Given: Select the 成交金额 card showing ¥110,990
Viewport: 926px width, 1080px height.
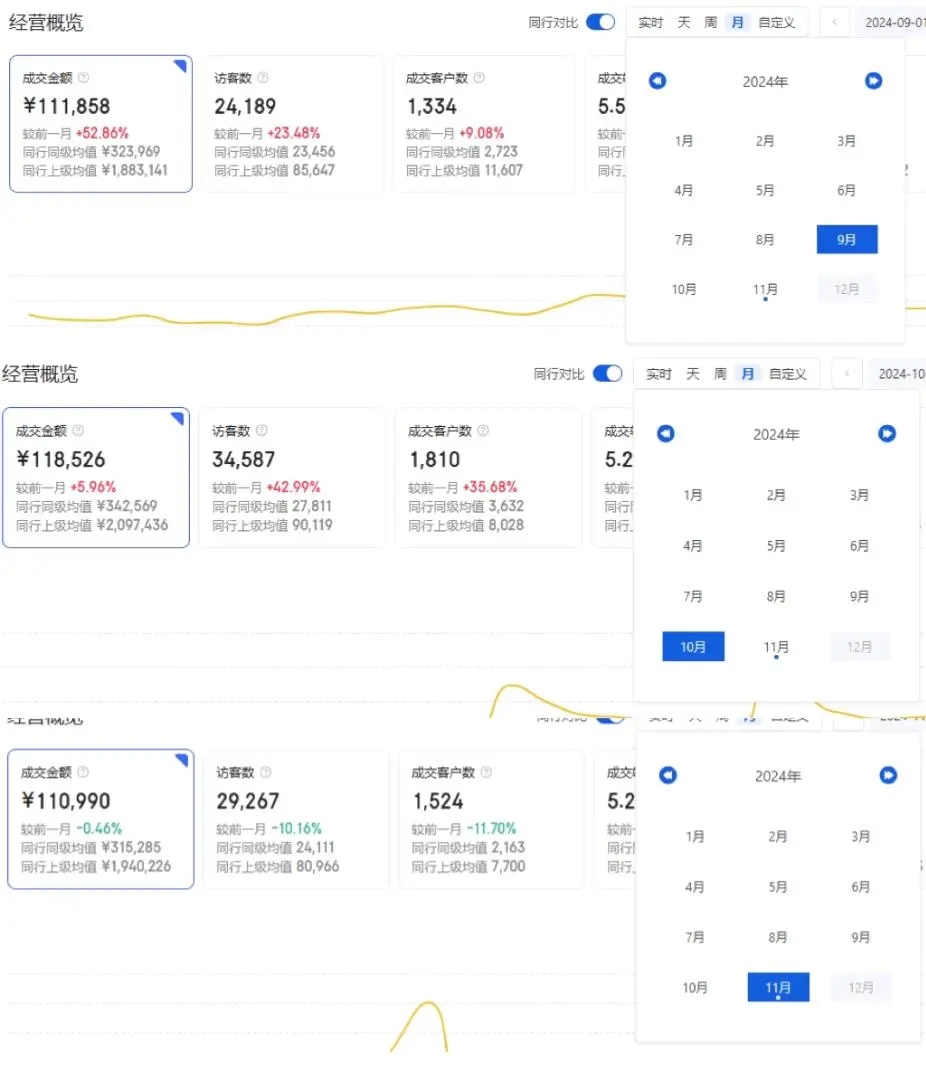Looking at the screenshot, I should tap(101, 819).
